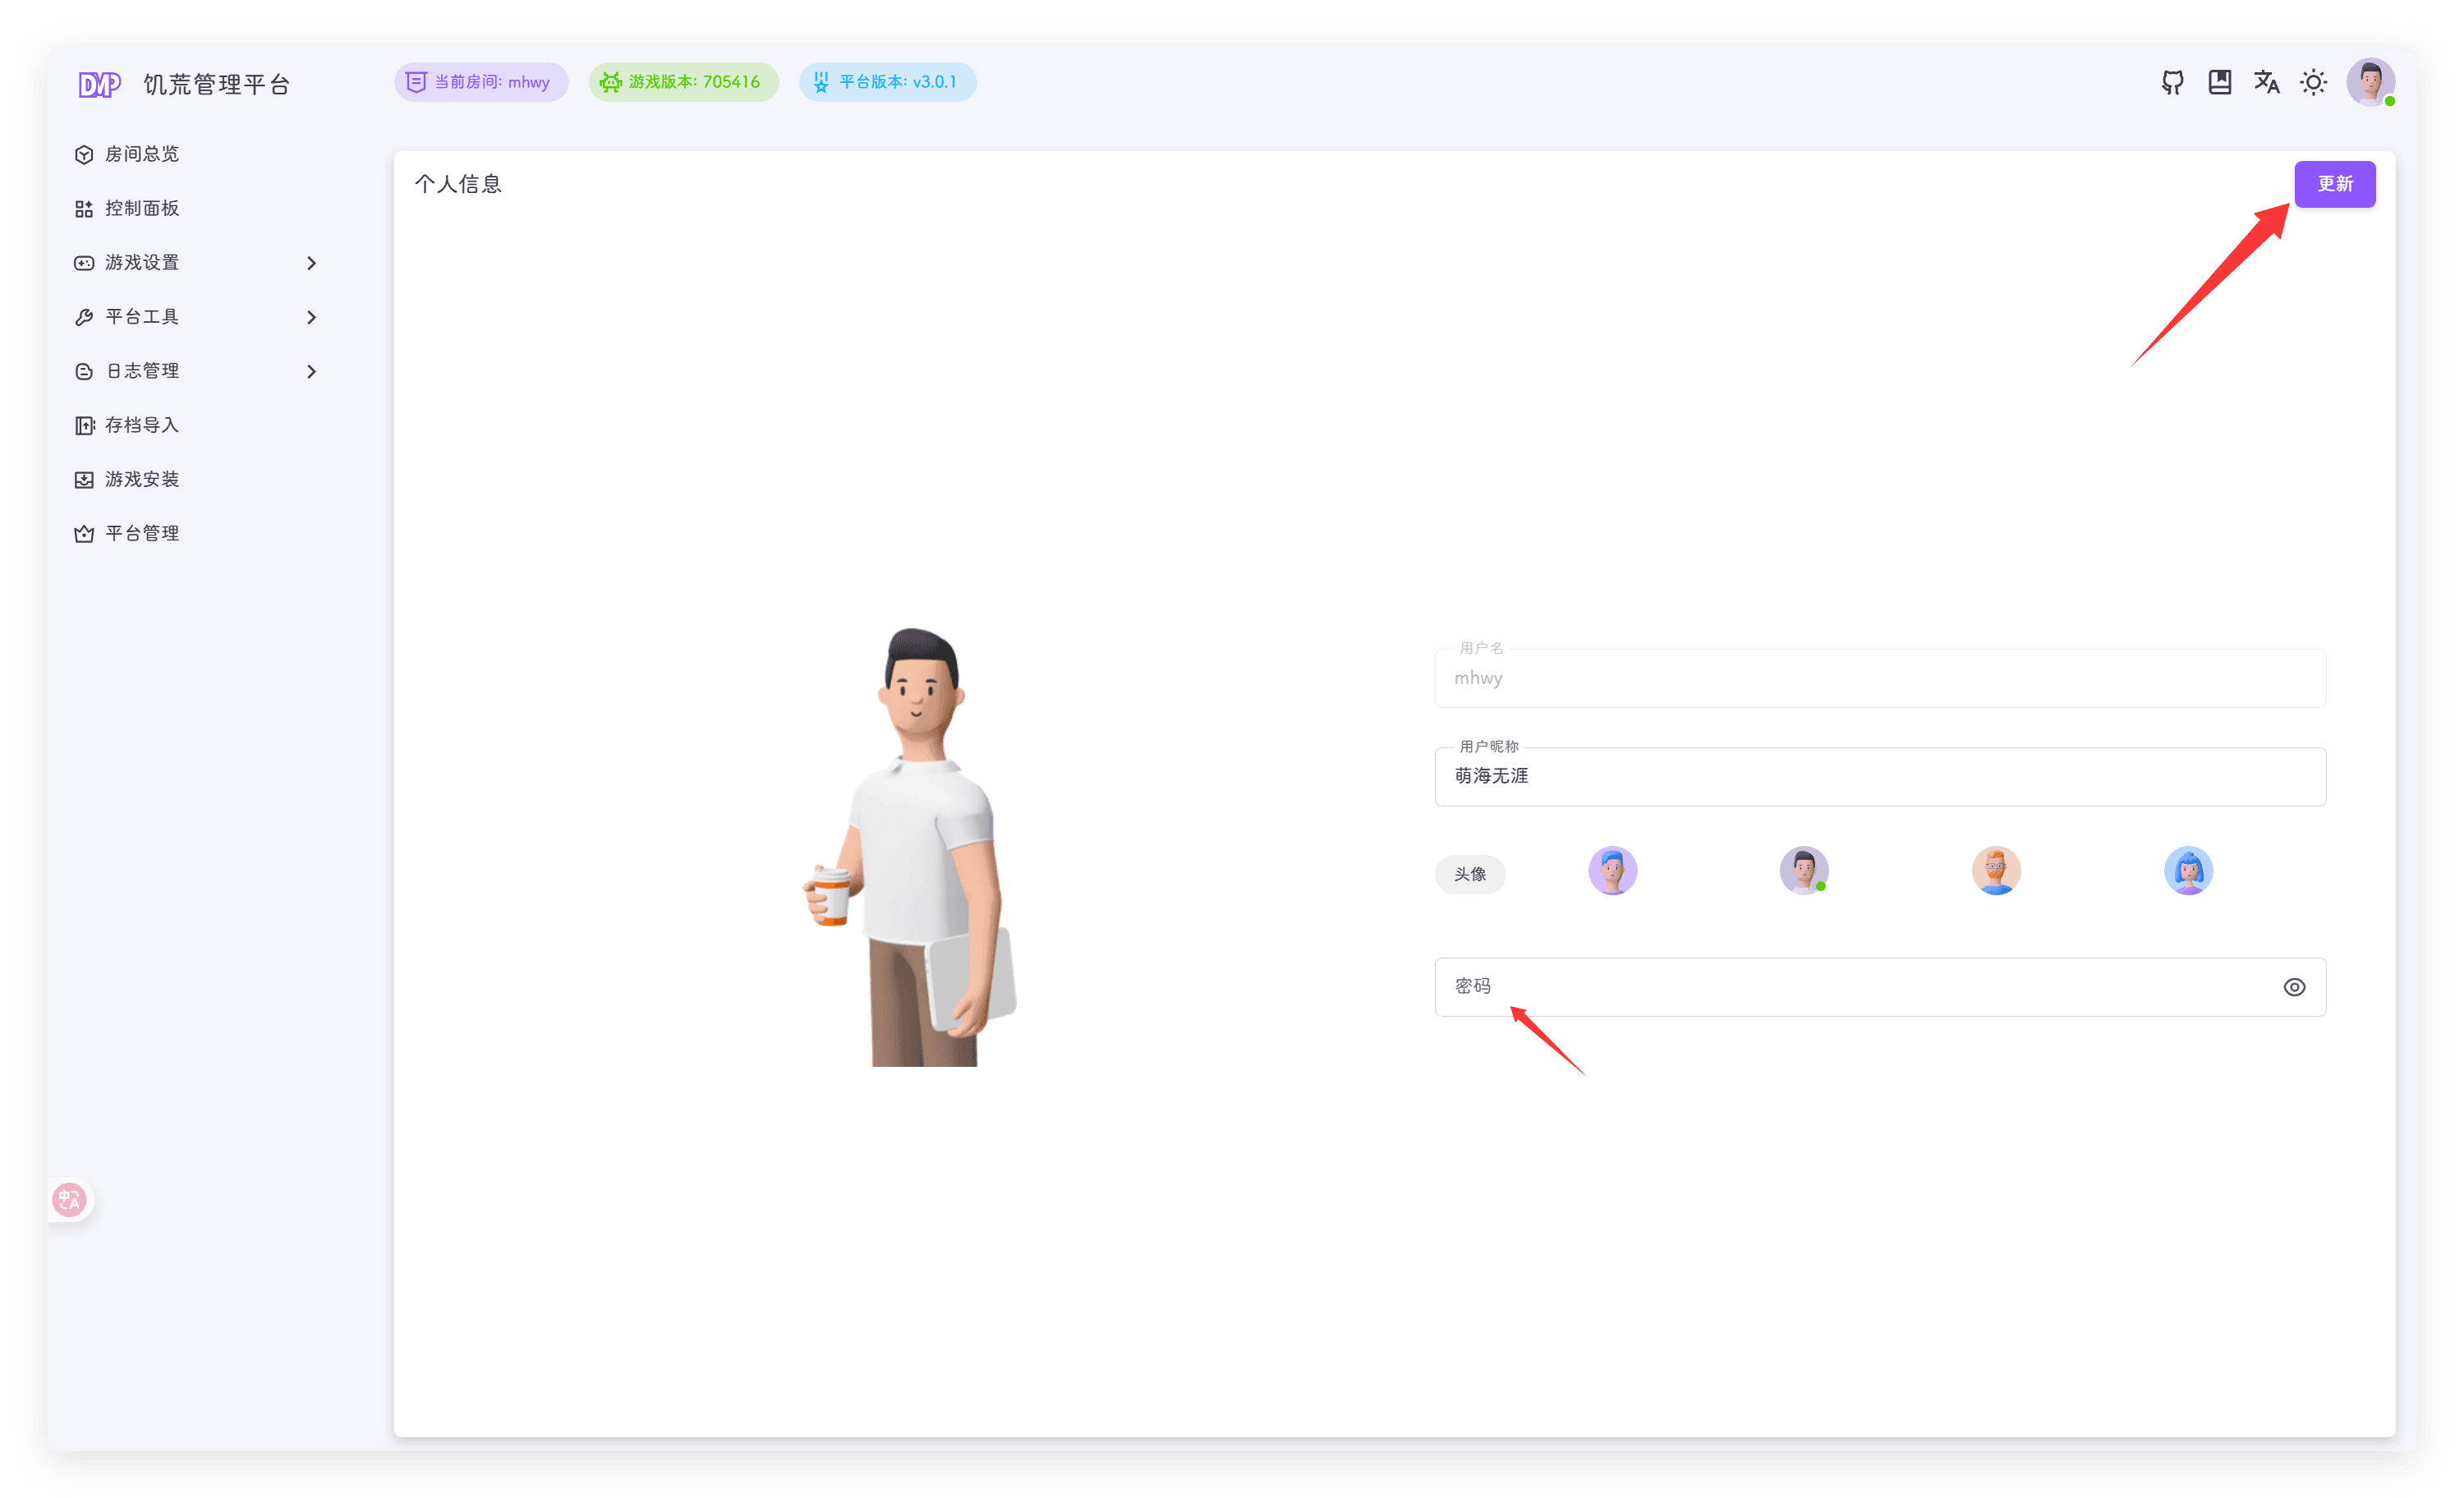The image size is (2464, 1498).
Task: Open 控制面板 in the sidebar
Action: (x=142, y=208)
